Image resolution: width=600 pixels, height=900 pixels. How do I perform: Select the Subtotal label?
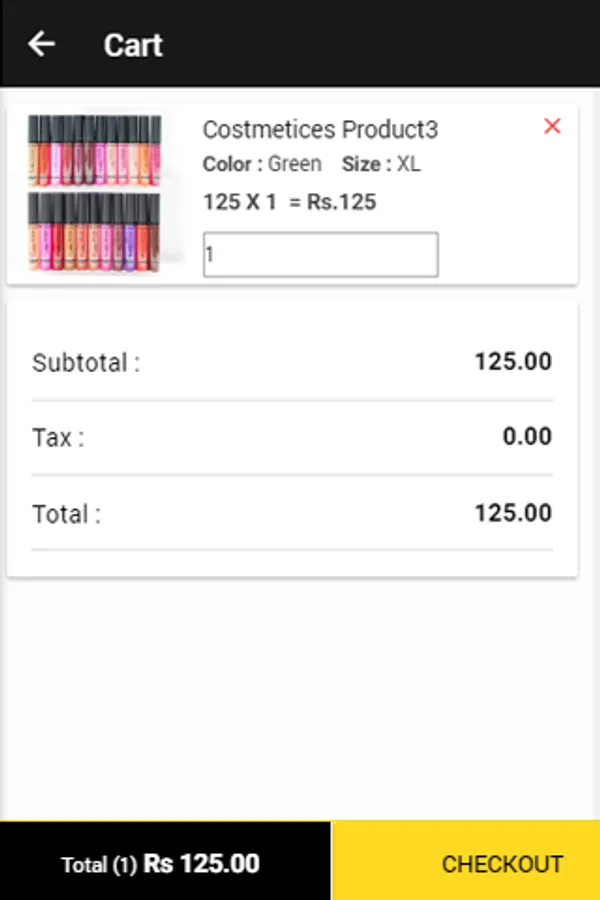[x=86, y=363]
